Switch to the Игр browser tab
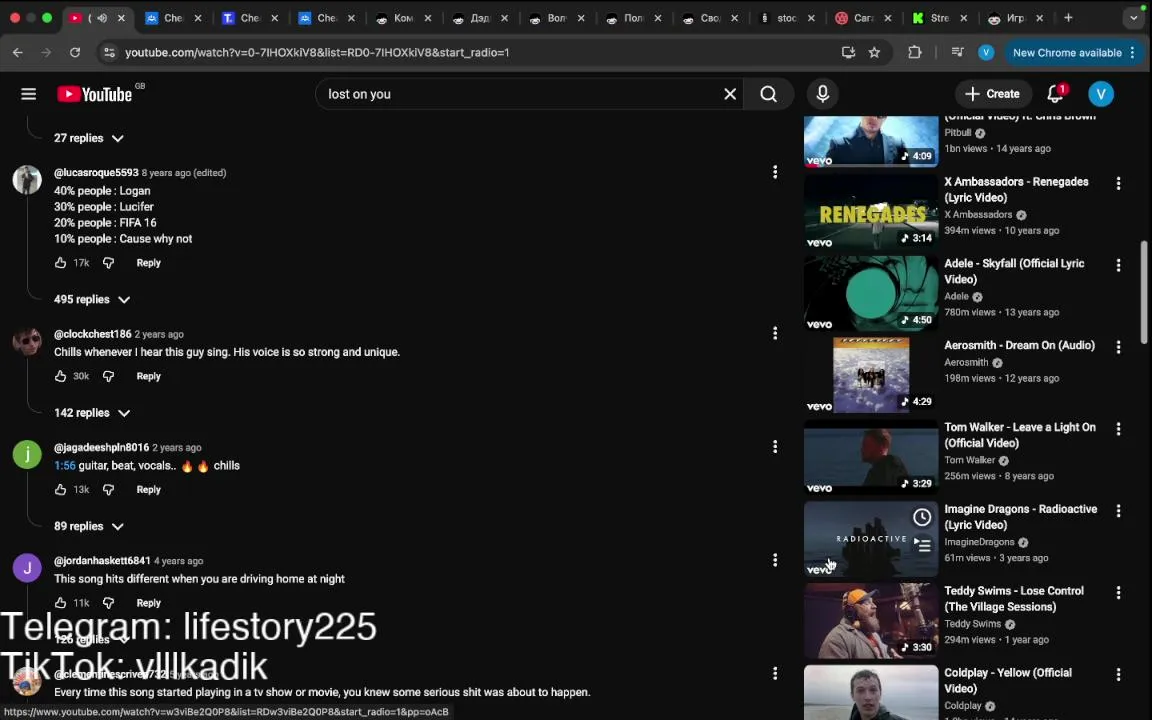This screenshot has height=720, width=1152. point(1016,18)
